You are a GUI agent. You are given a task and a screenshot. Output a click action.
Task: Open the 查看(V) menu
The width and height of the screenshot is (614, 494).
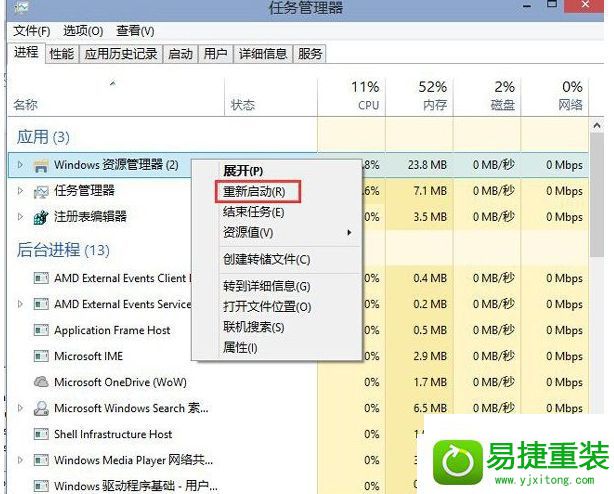pos(135,31)
